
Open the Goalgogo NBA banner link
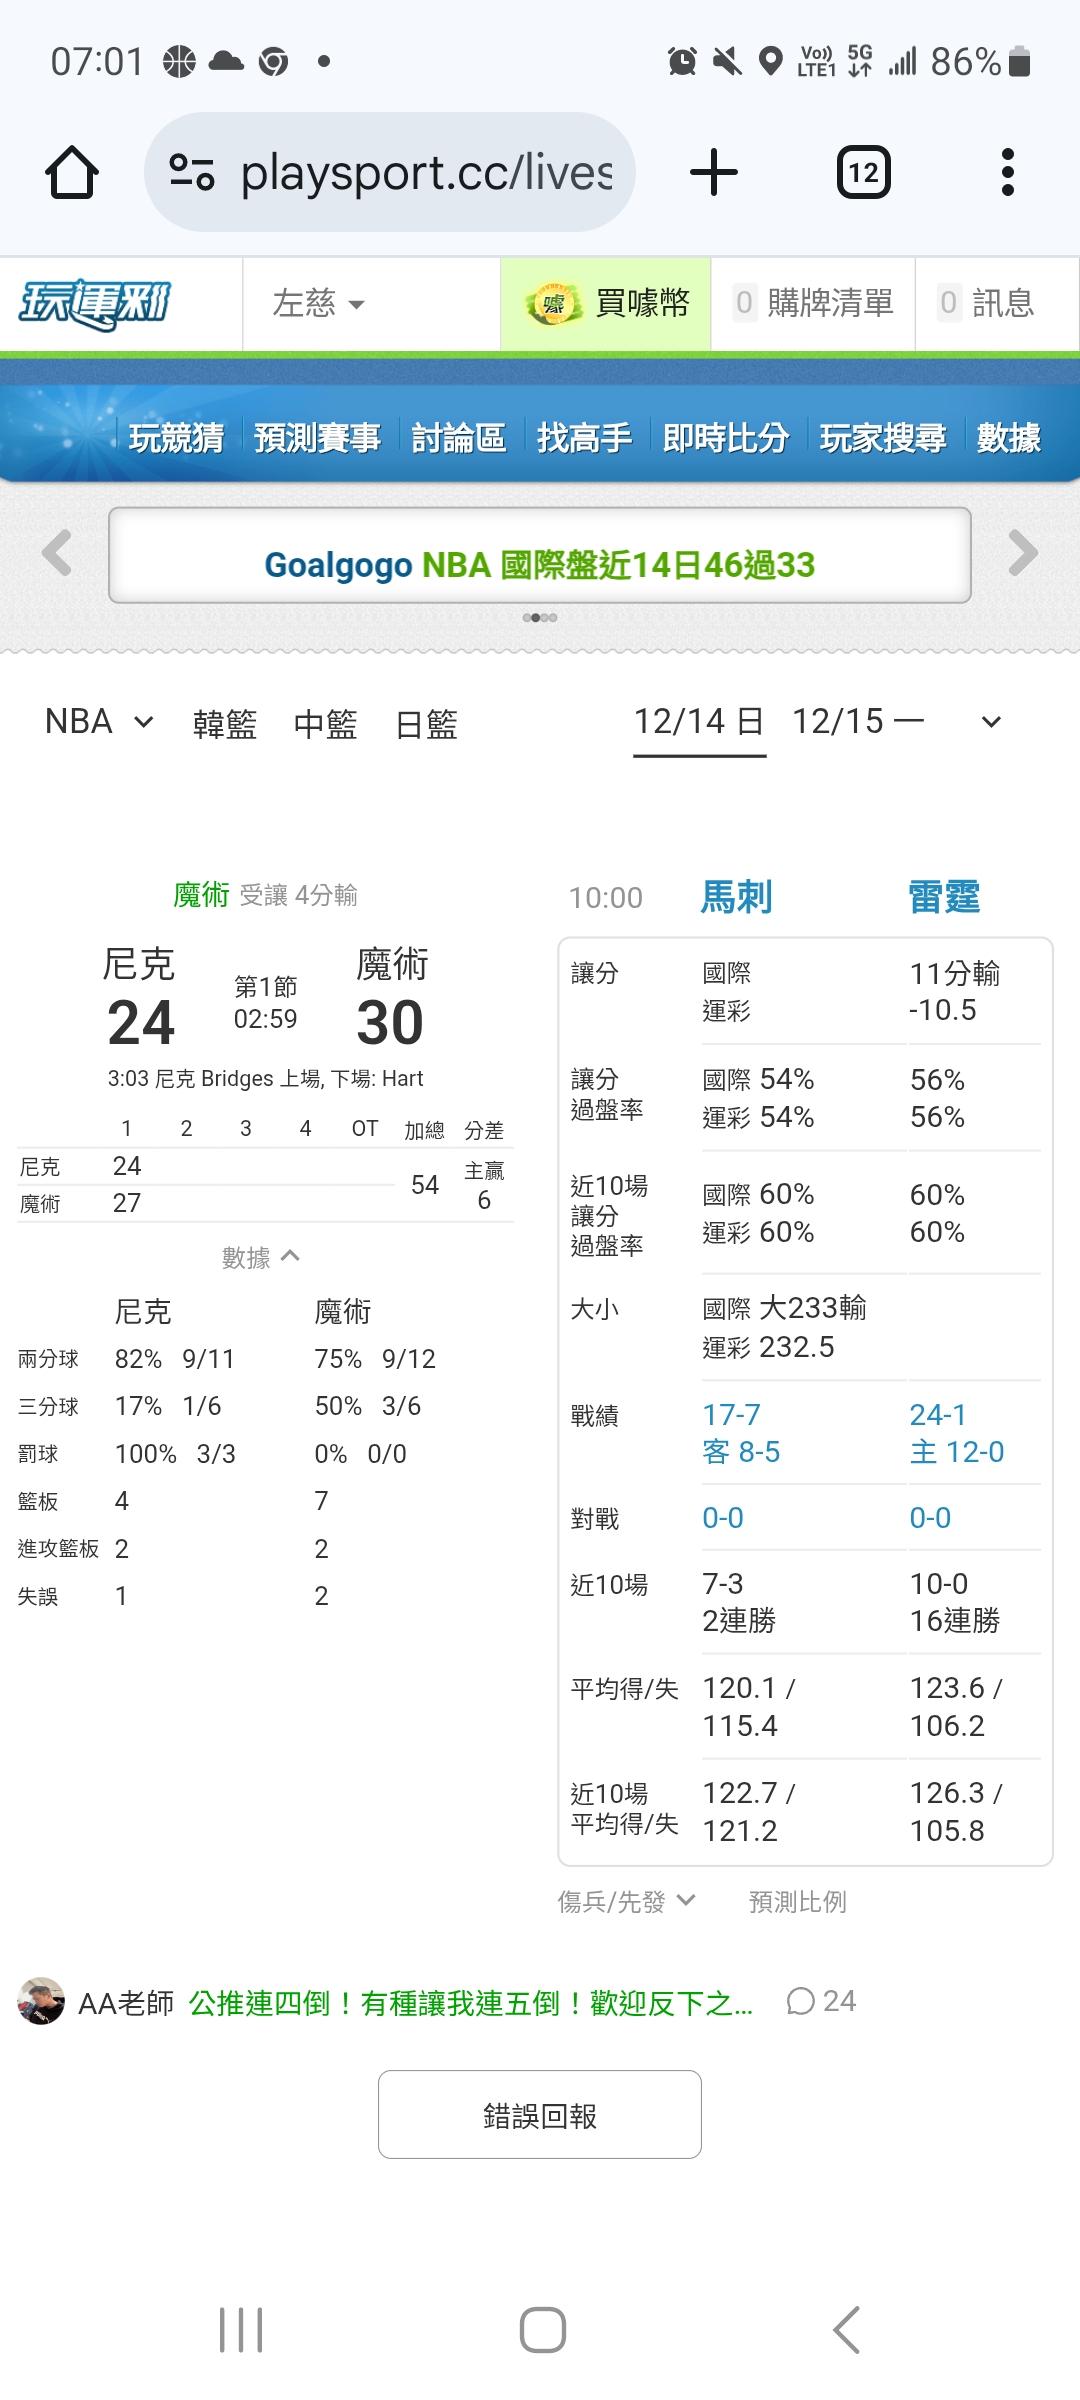point(539,565)
